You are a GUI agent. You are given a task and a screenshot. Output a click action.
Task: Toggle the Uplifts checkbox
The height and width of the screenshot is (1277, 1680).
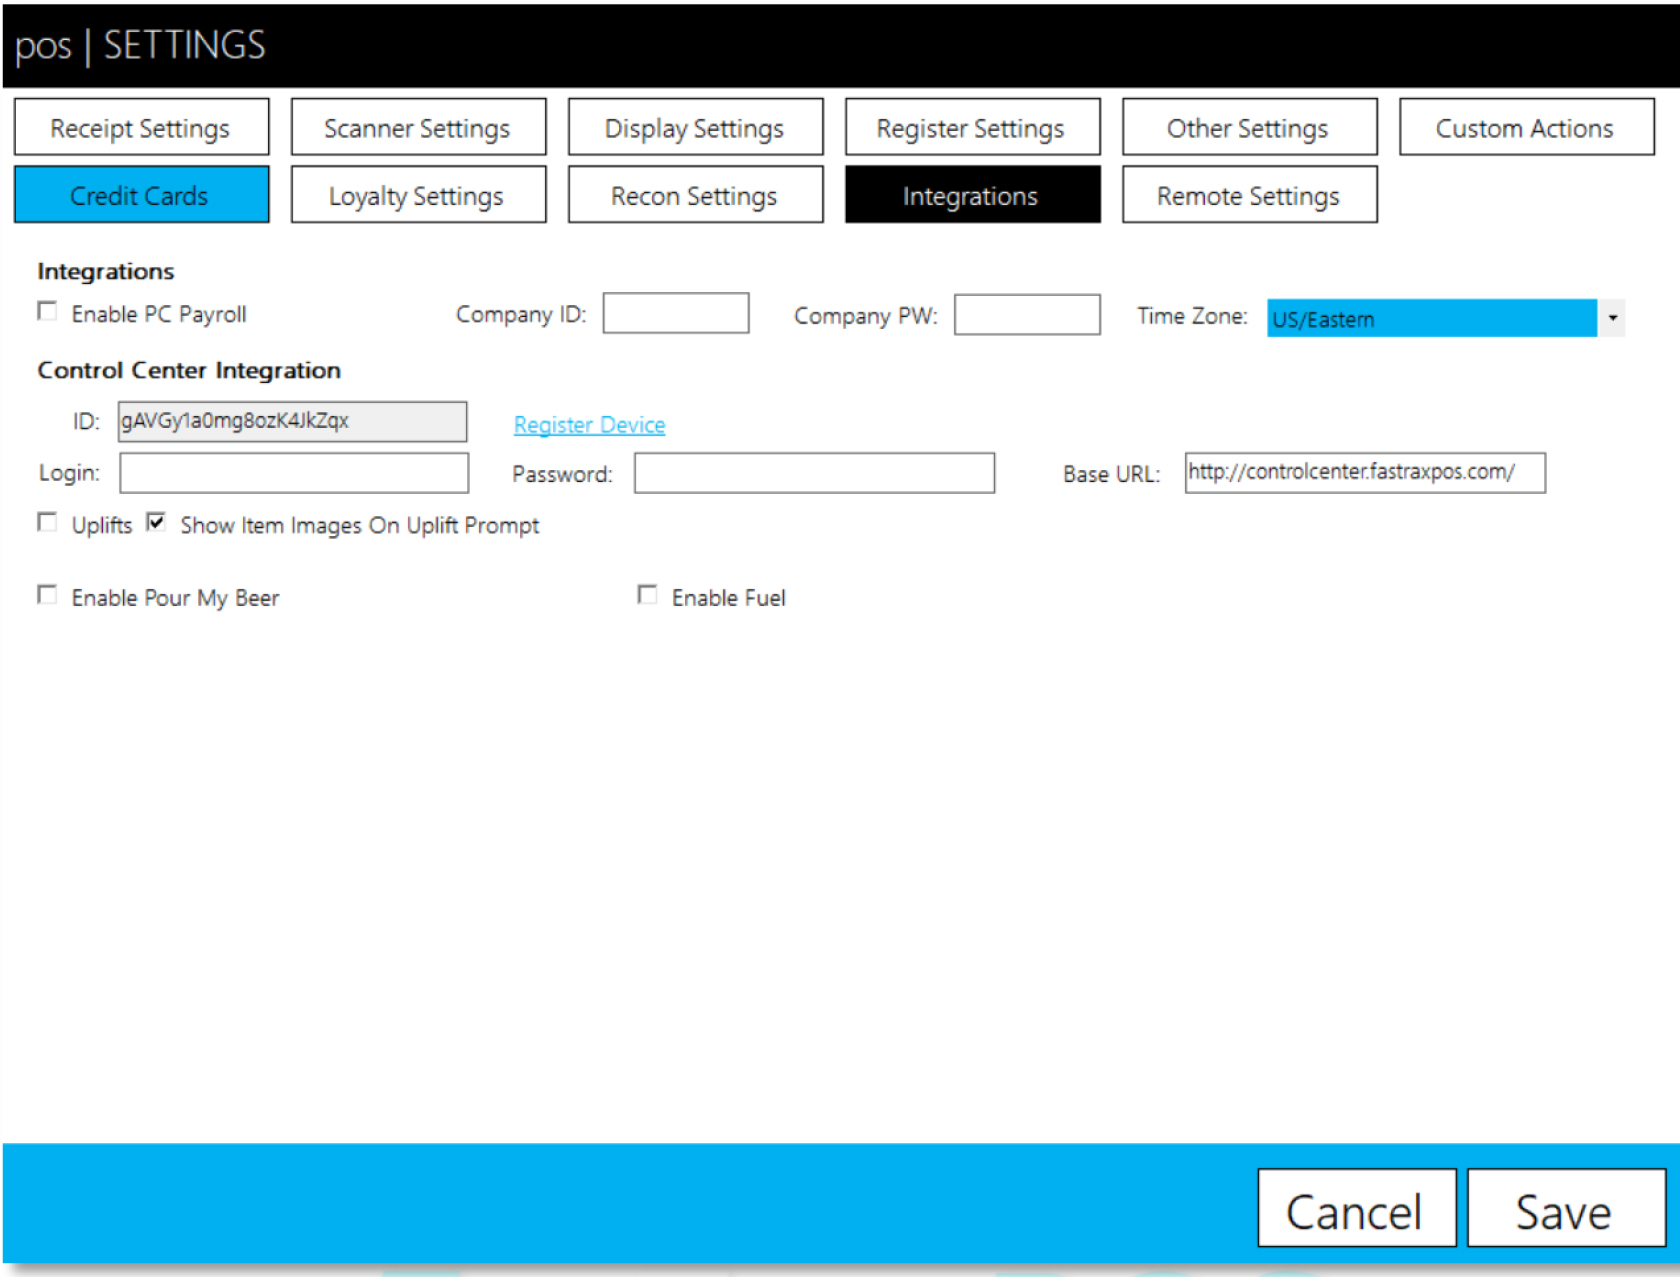[47, 523]
